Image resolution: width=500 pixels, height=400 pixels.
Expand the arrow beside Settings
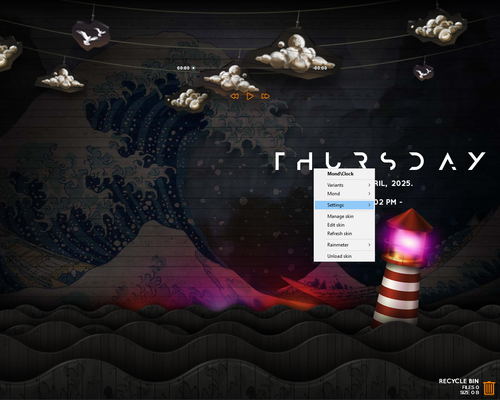pyautogui.click(x=369, y=205)
